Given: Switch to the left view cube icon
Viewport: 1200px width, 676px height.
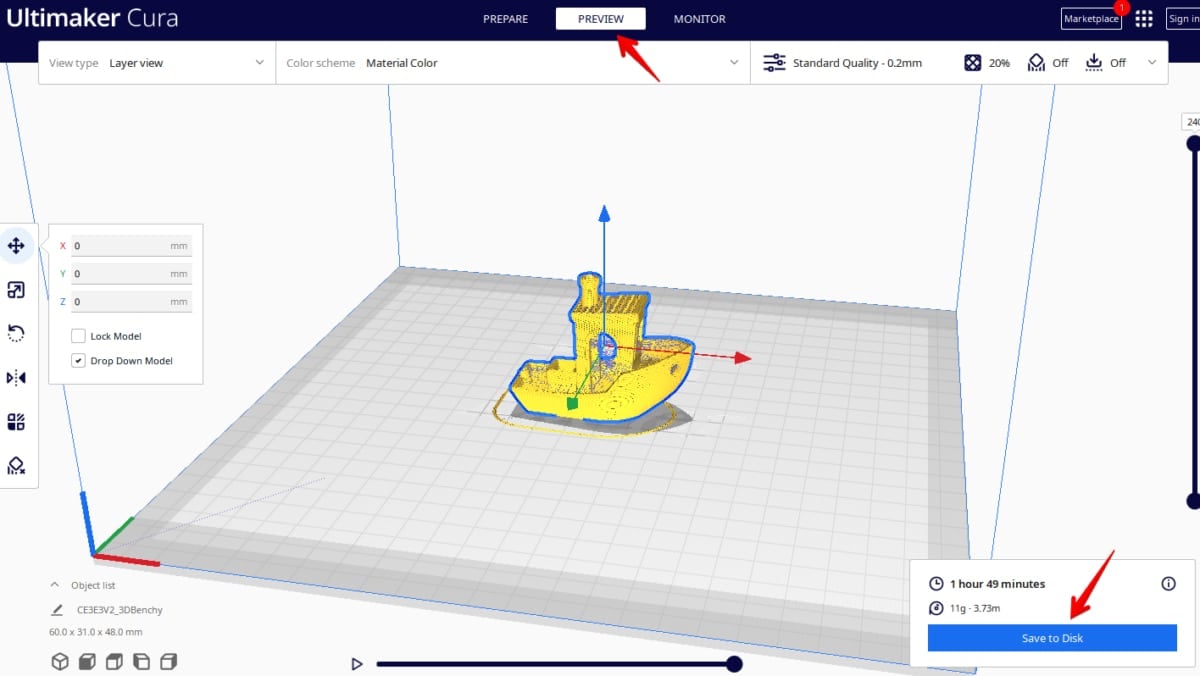Looking at the screenshot, I should tap(141, 661).
